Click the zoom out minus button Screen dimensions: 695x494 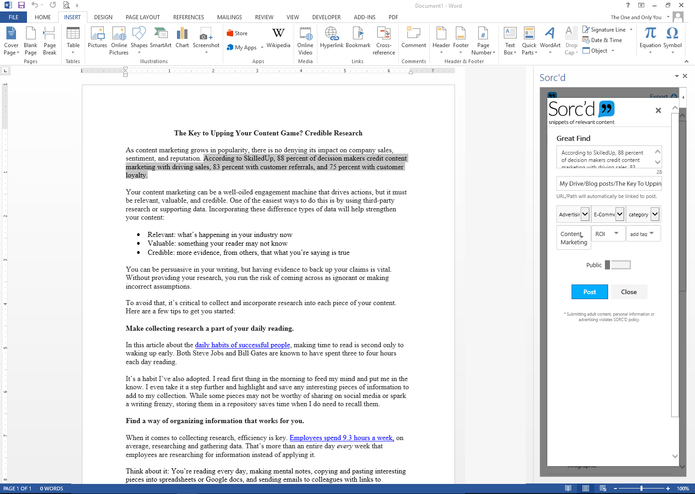[x=616, y=488]
